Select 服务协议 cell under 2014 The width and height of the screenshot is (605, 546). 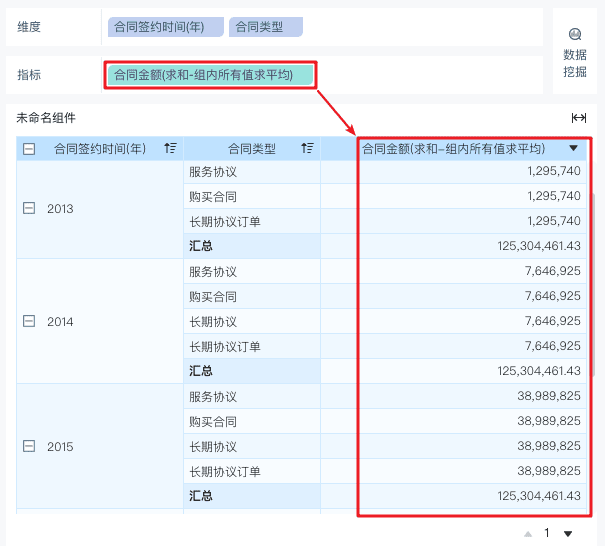point(252,272)
